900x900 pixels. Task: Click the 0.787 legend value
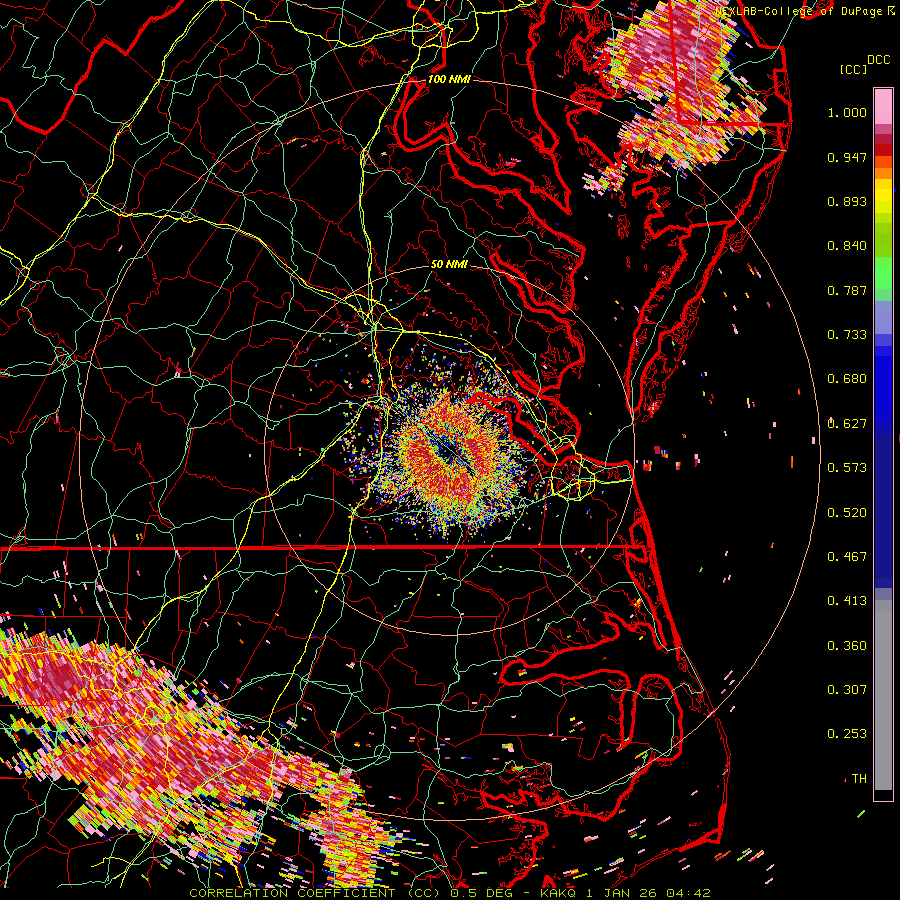coord(847,290)
